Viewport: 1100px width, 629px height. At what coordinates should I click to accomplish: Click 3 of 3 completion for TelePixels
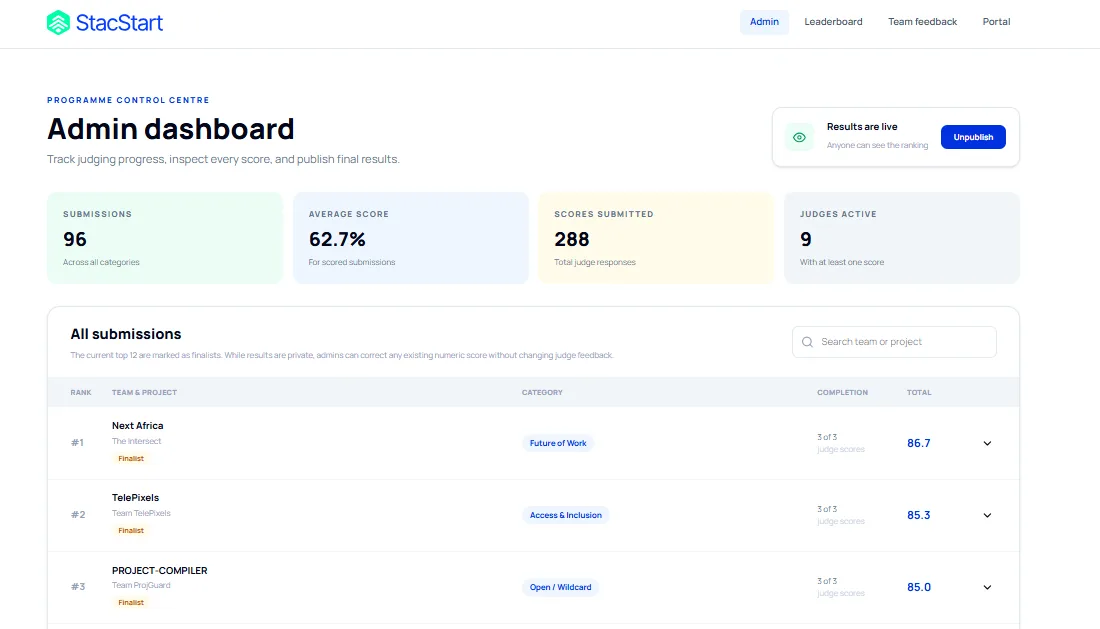pyautogui.click(x=827, y=509)
